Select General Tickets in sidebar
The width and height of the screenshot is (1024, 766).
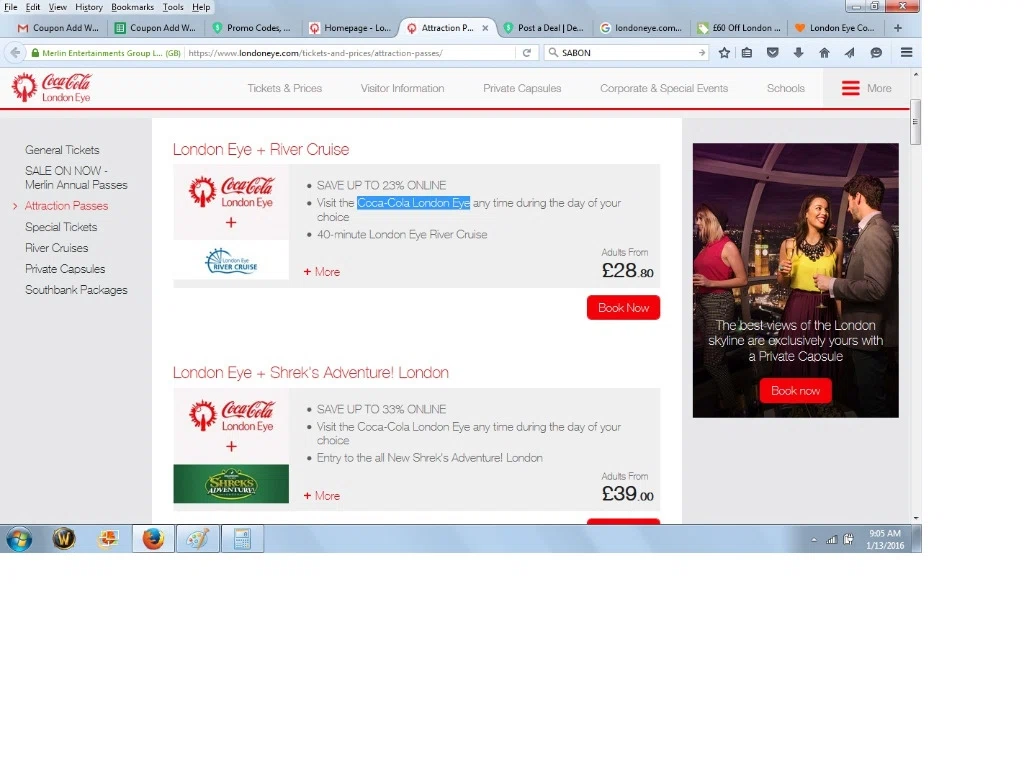(x=62, y=150)
